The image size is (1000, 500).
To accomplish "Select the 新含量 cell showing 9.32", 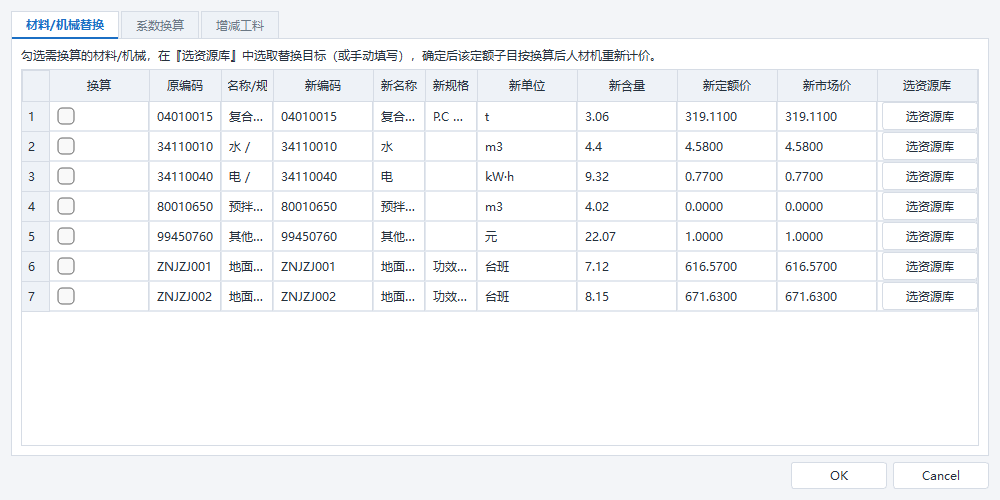I will tap(627, 177).
